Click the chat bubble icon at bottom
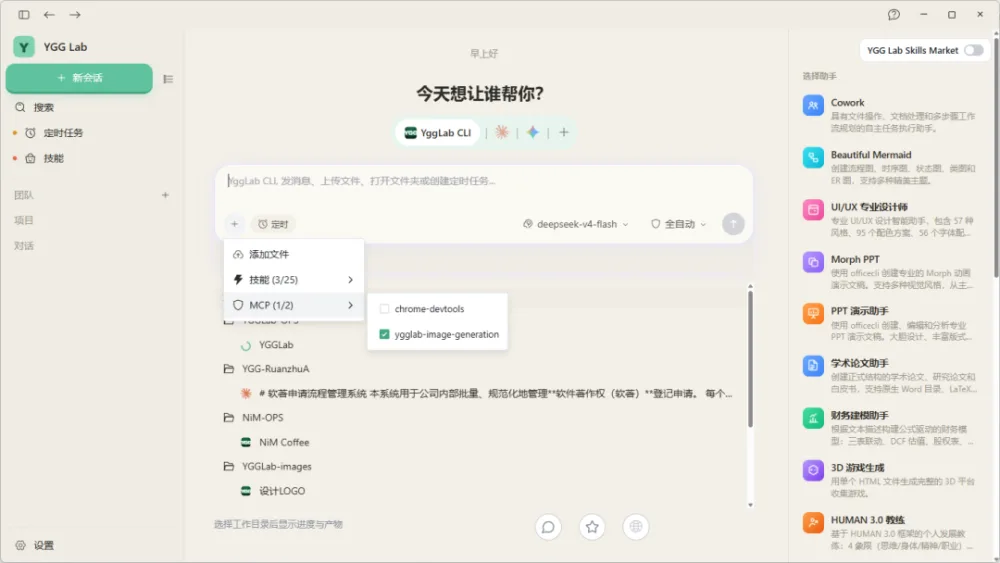Viewport: 1000px width, 563px height. pyautogui.click(x=548, y=527)
